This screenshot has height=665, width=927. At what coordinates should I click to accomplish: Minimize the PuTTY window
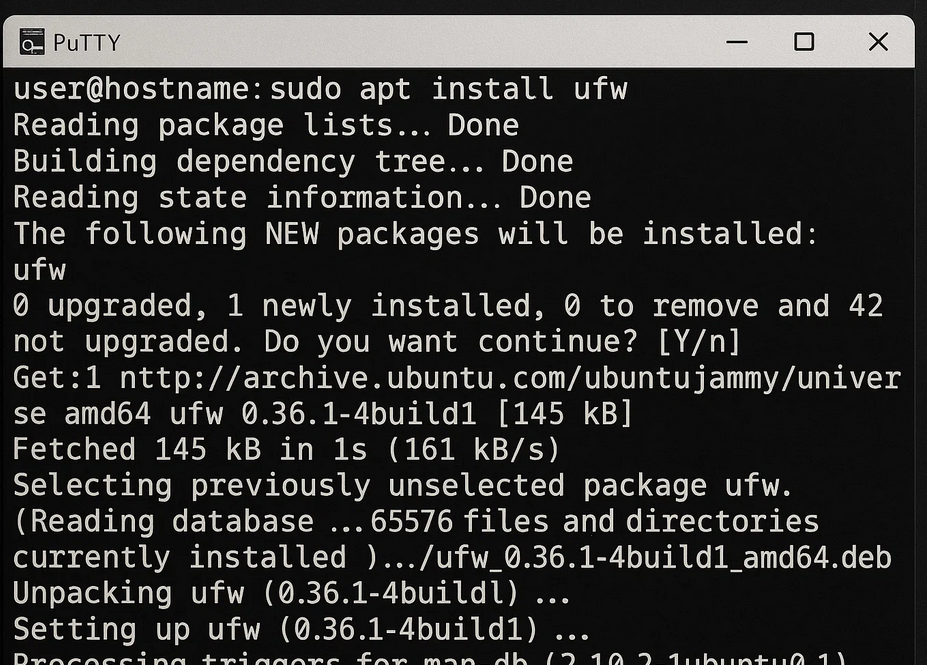[737, 41]
